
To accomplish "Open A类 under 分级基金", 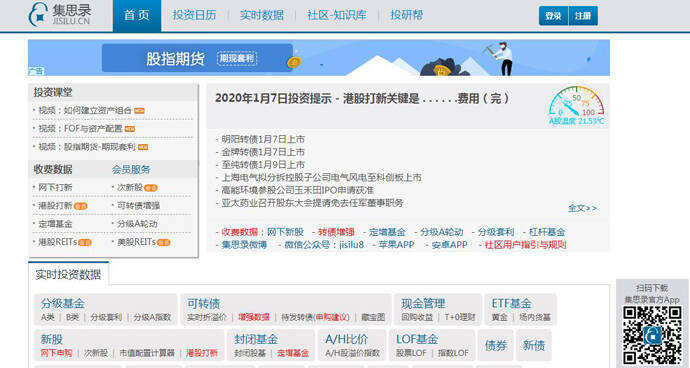I will click(x=48, y=317).
